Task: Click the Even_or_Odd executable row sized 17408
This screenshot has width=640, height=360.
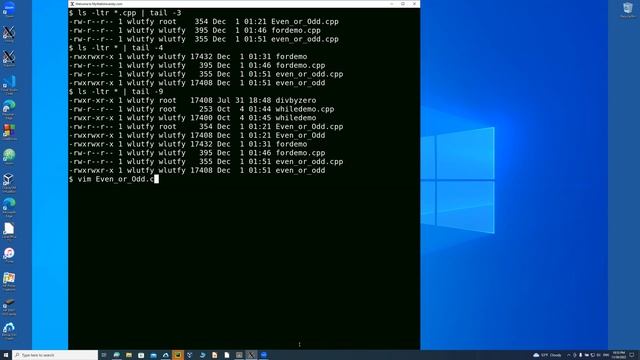Action: (x=197, y=136)
